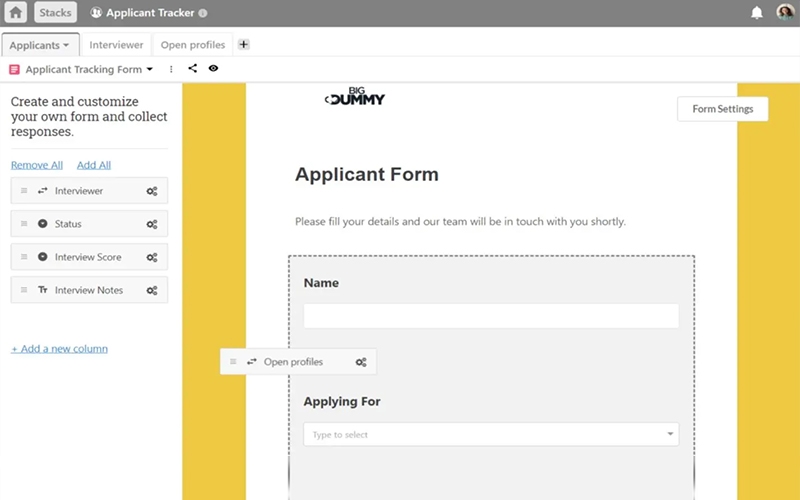Switch to the Interviewer tab
800x500 pixels.
pyautogui.click(x=116, y=45)
